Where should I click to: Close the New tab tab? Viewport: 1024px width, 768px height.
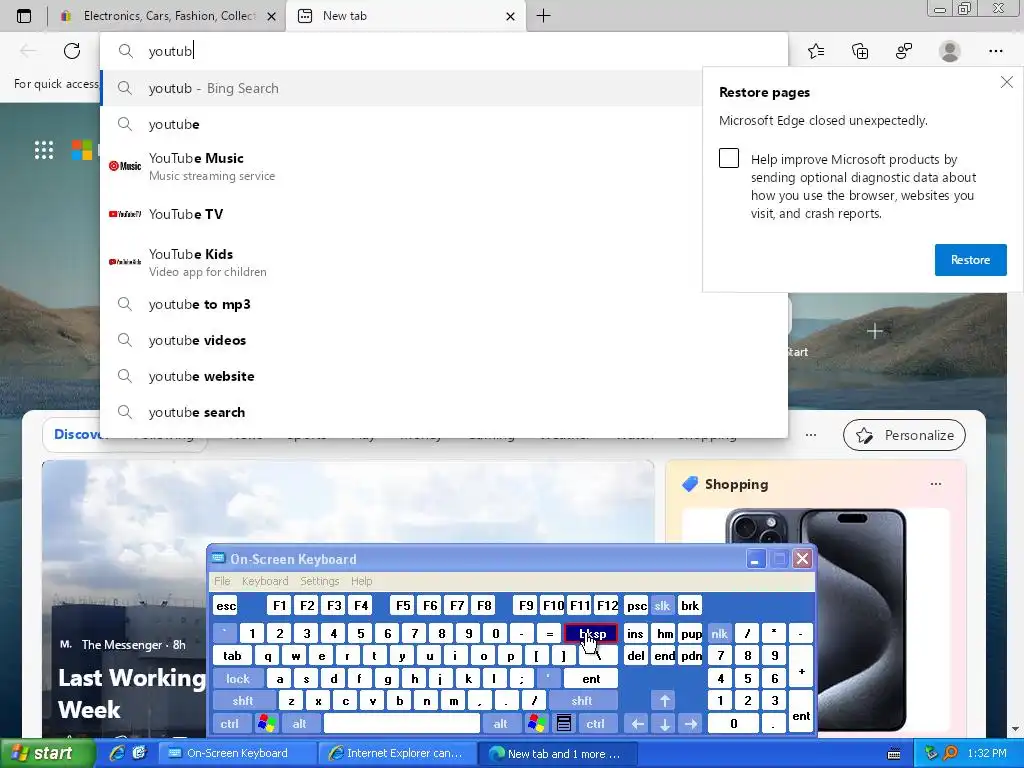(x=511, y=16)
